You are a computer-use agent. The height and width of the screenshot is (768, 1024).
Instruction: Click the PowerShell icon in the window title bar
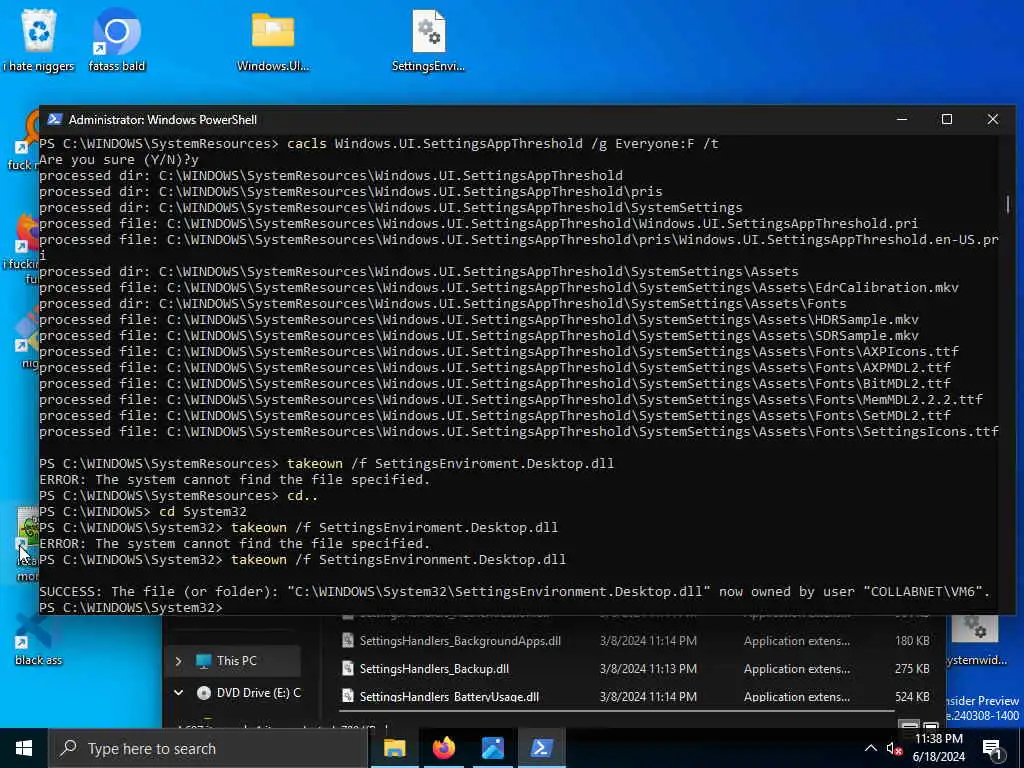coord(55,120)
